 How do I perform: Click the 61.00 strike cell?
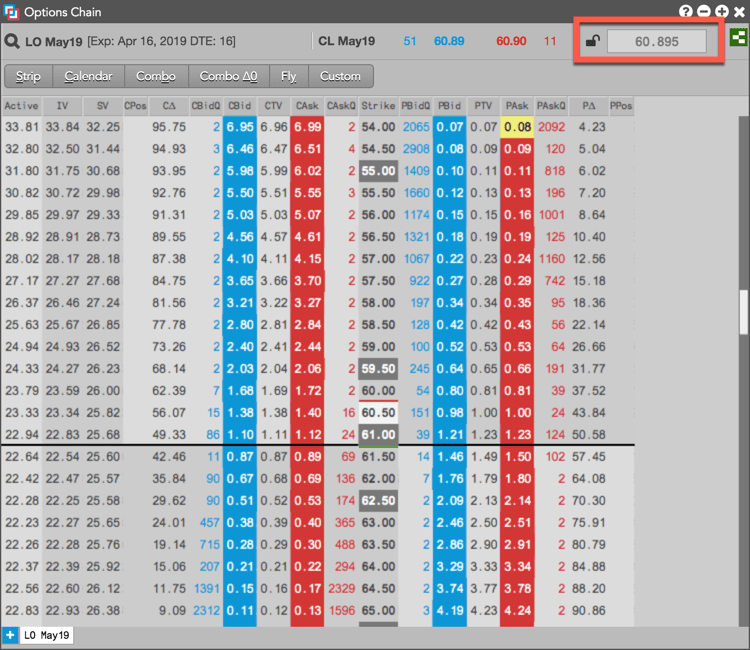pos(378,435)
